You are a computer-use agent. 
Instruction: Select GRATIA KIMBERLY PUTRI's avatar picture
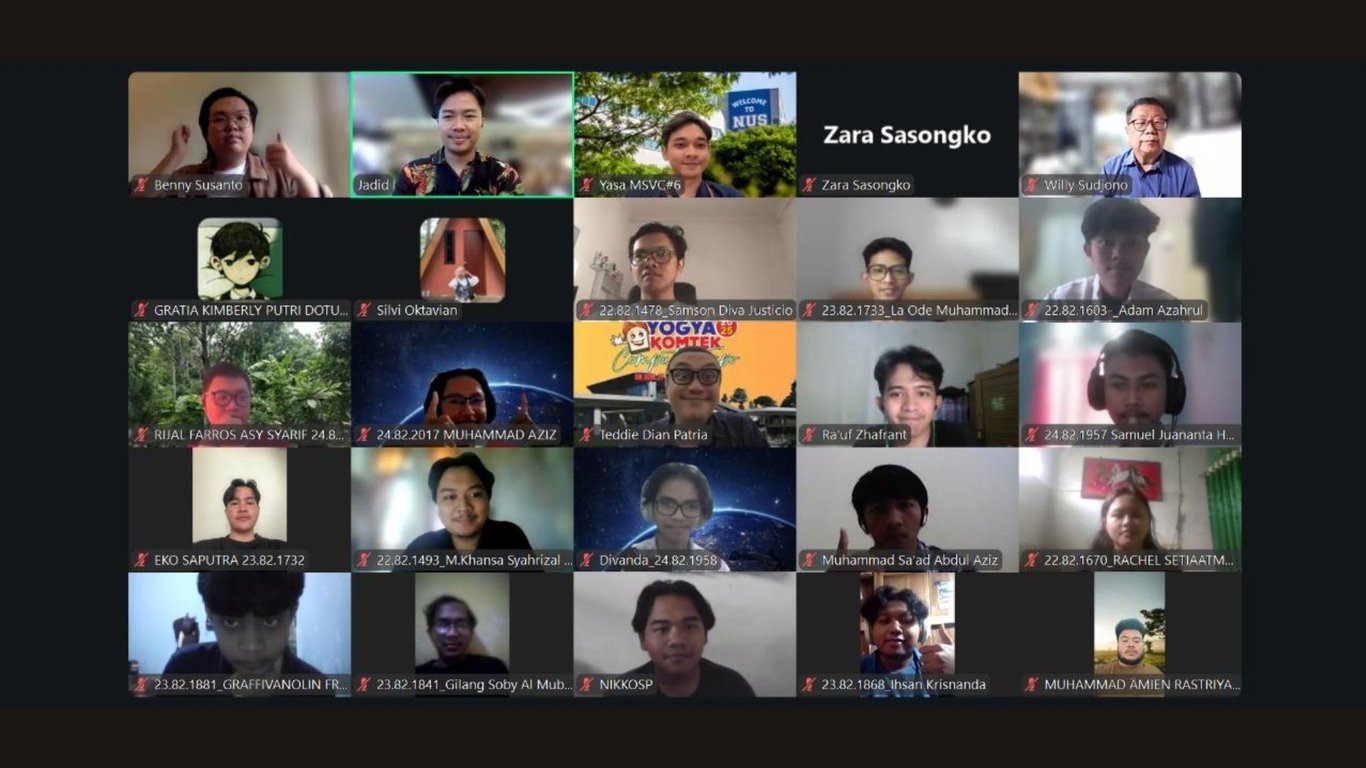(x=240, y=259)
